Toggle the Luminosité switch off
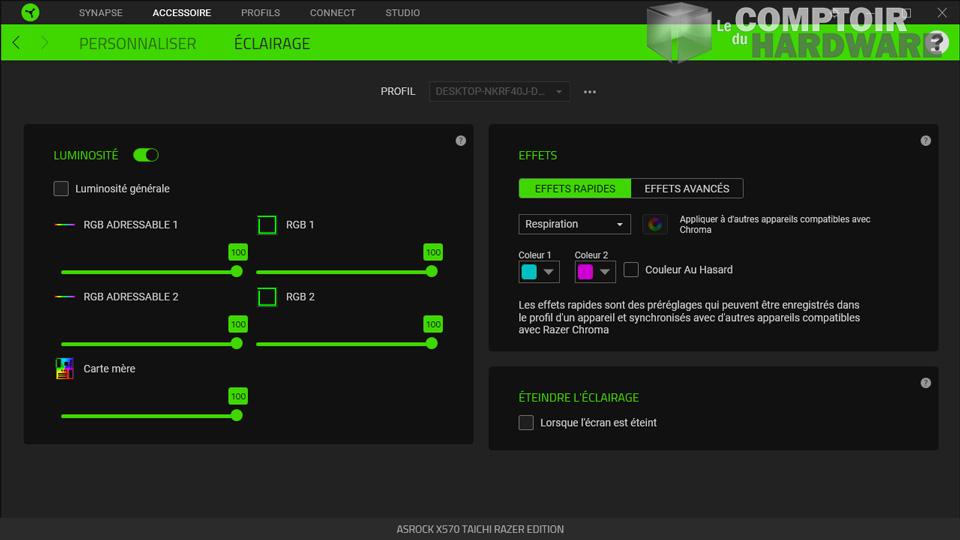Screen dimensions: 960x540 click(x=146, y=155)
